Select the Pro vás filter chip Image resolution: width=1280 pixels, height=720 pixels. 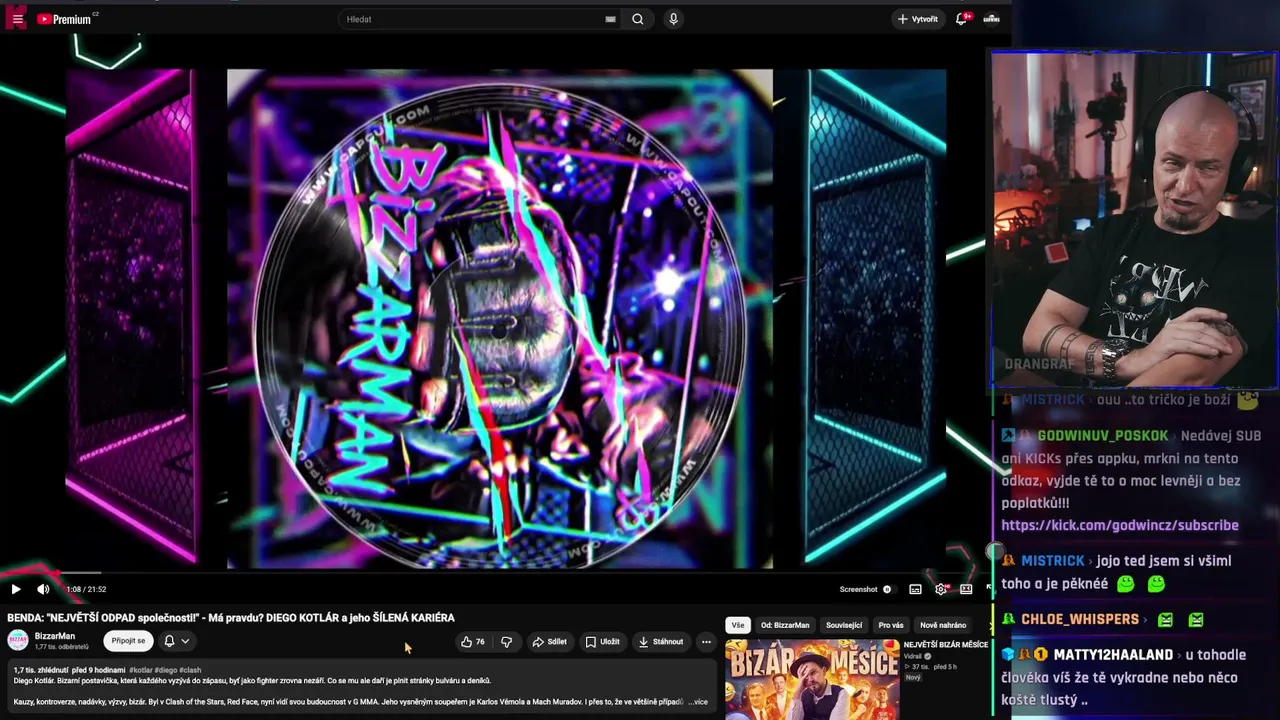[891, 625]
